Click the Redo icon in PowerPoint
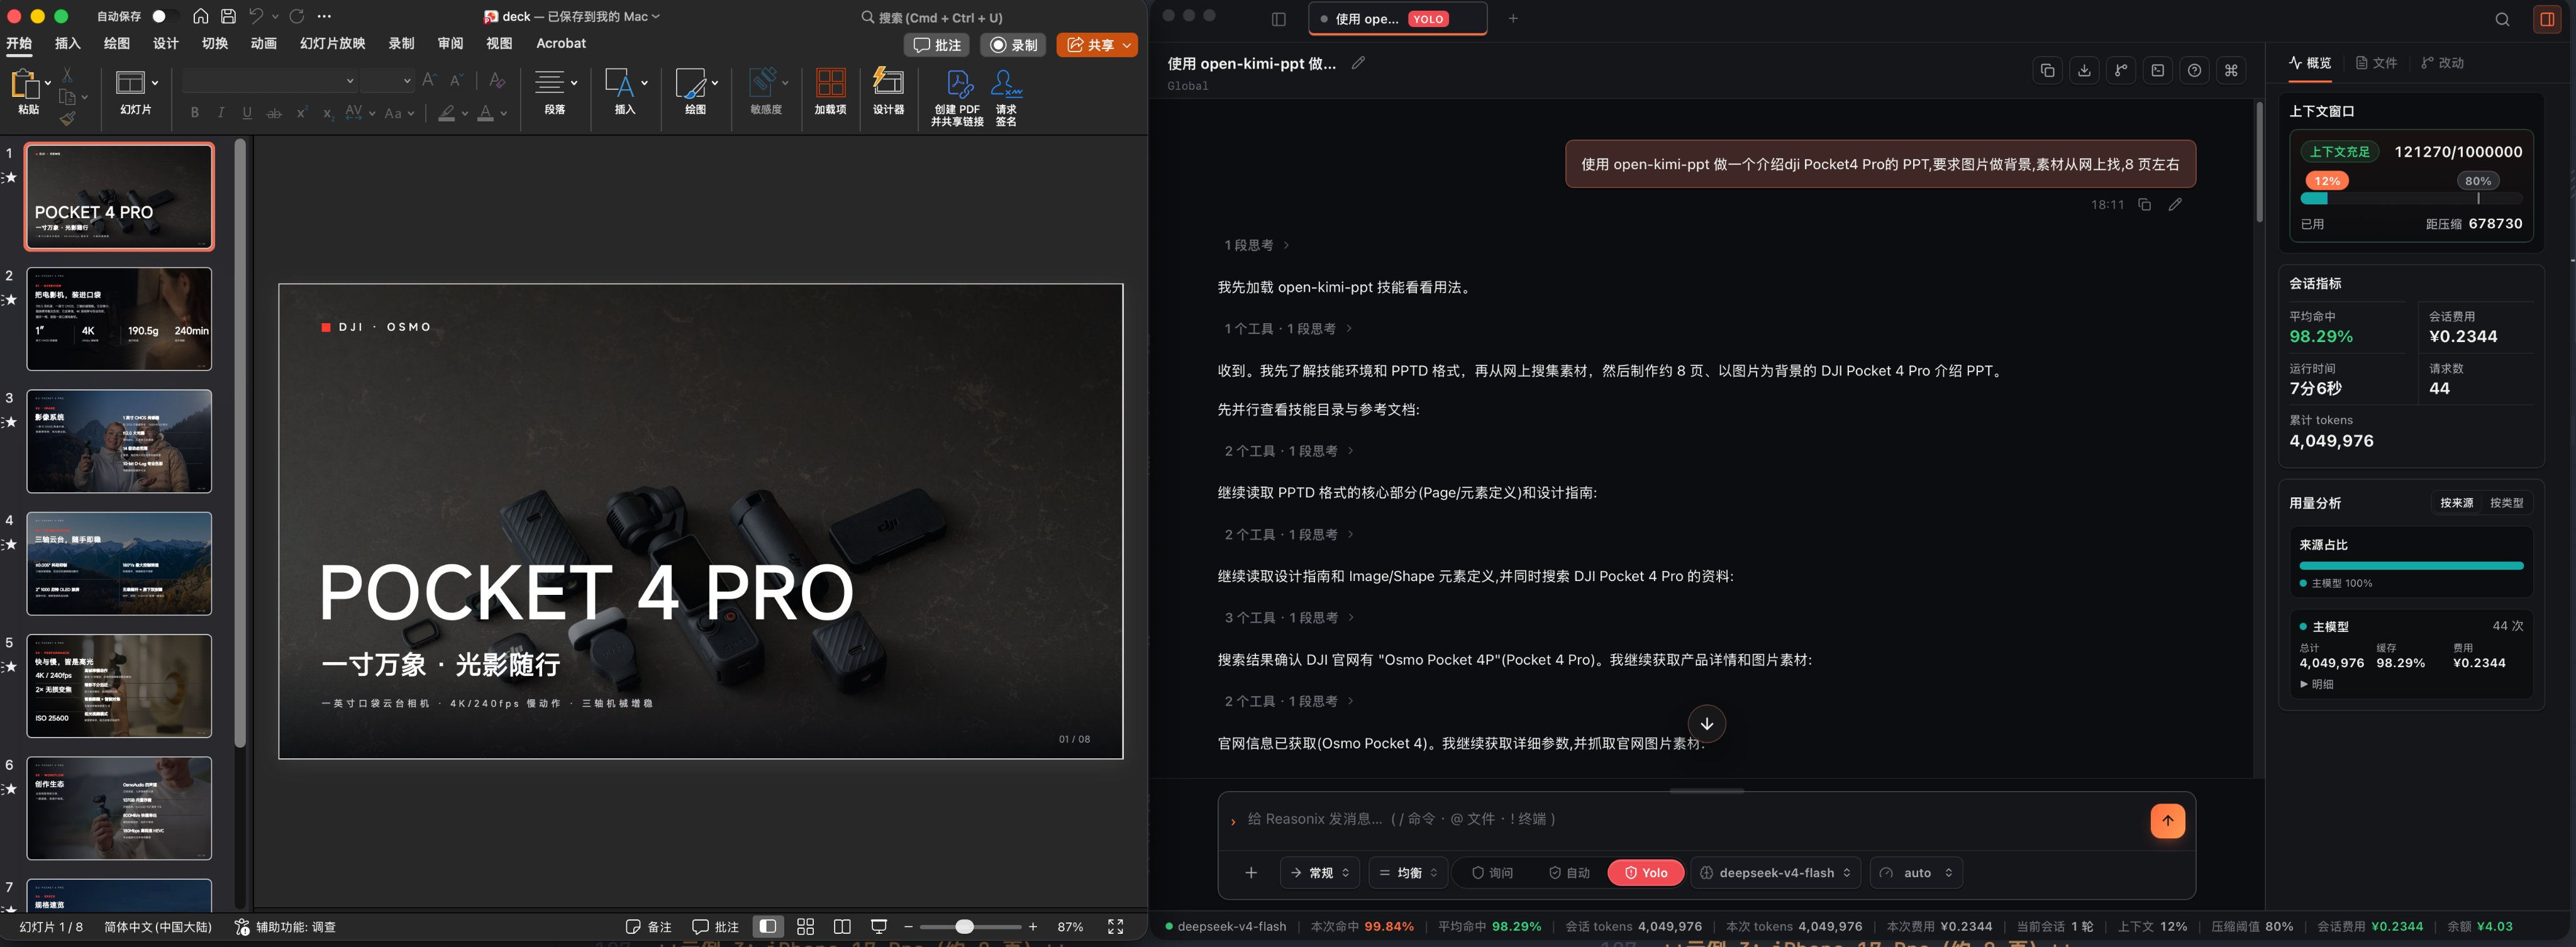 297,16
